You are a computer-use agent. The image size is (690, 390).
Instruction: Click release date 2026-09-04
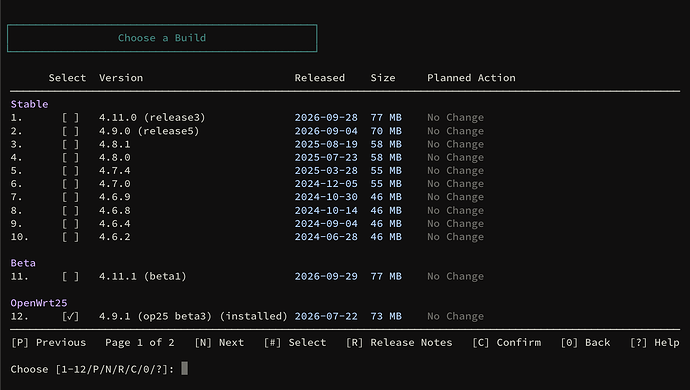(326, 131)
